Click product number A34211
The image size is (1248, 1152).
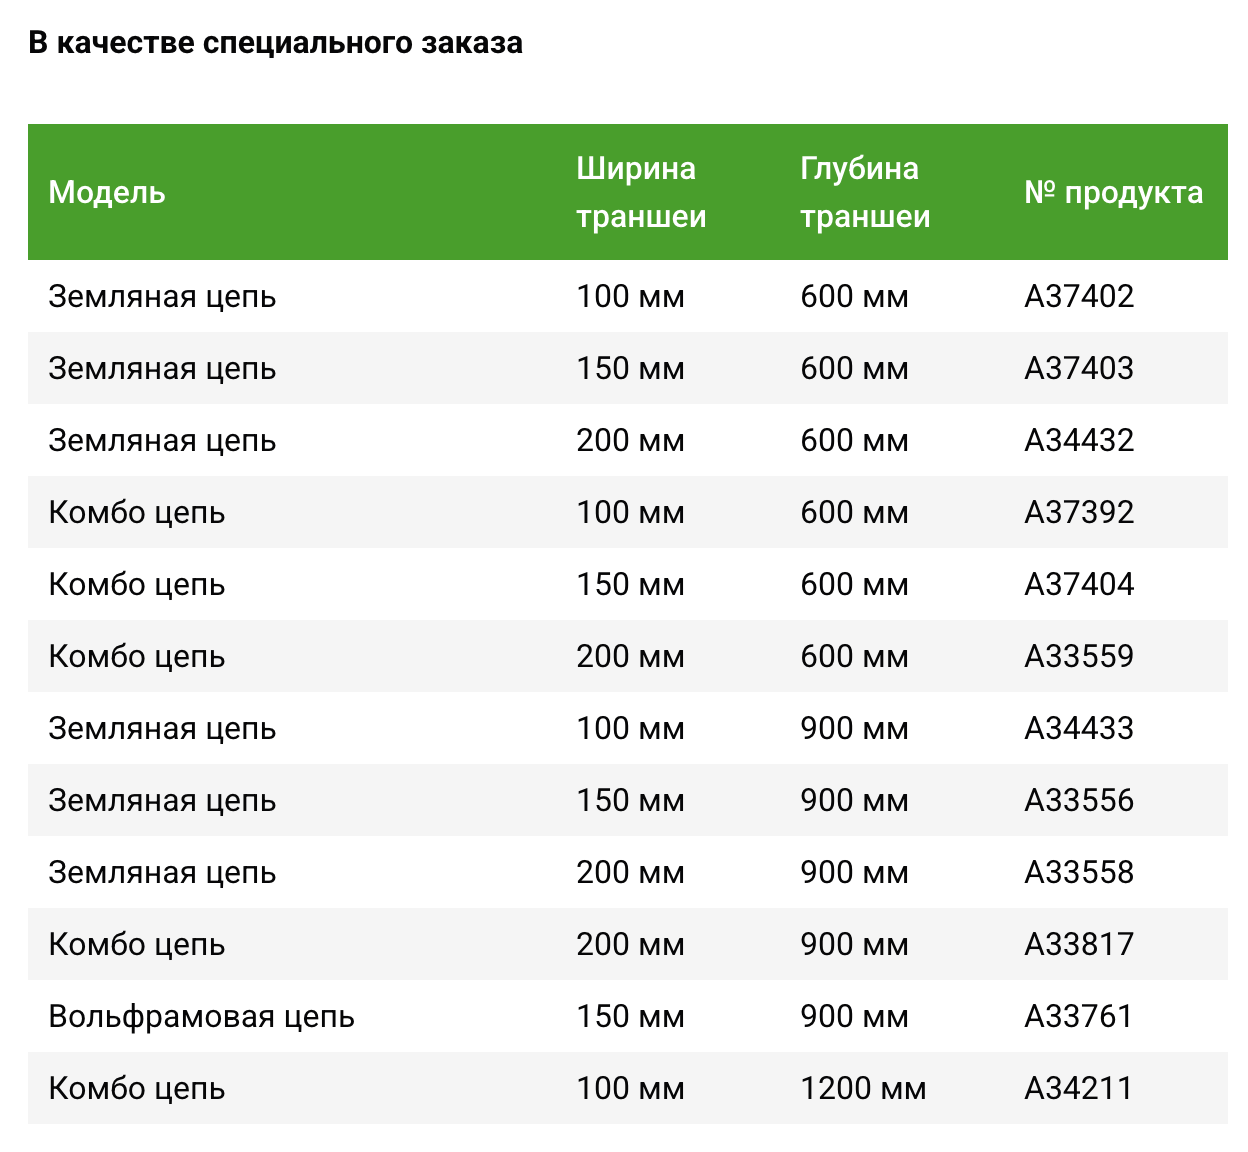tap(1078, 1088)
